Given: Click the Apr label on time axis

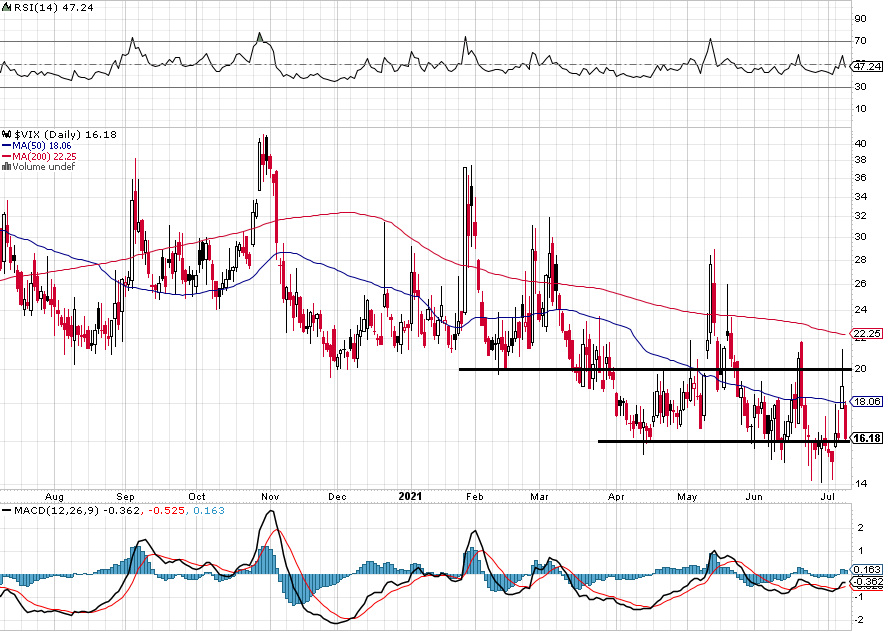Looking at the screenshot, I should (x=616, y=497).
